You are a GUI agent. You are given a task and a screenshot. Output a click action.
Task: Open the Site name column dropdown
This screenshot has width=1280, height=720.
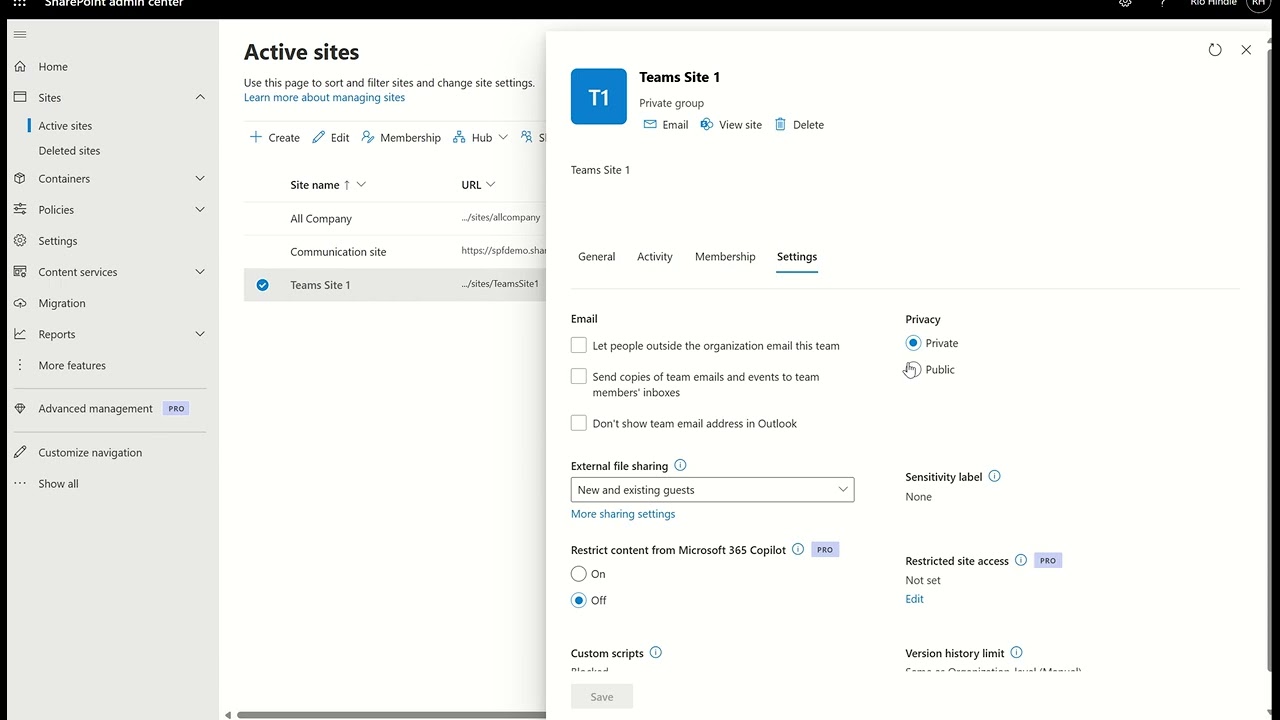(x=361, y=185)
